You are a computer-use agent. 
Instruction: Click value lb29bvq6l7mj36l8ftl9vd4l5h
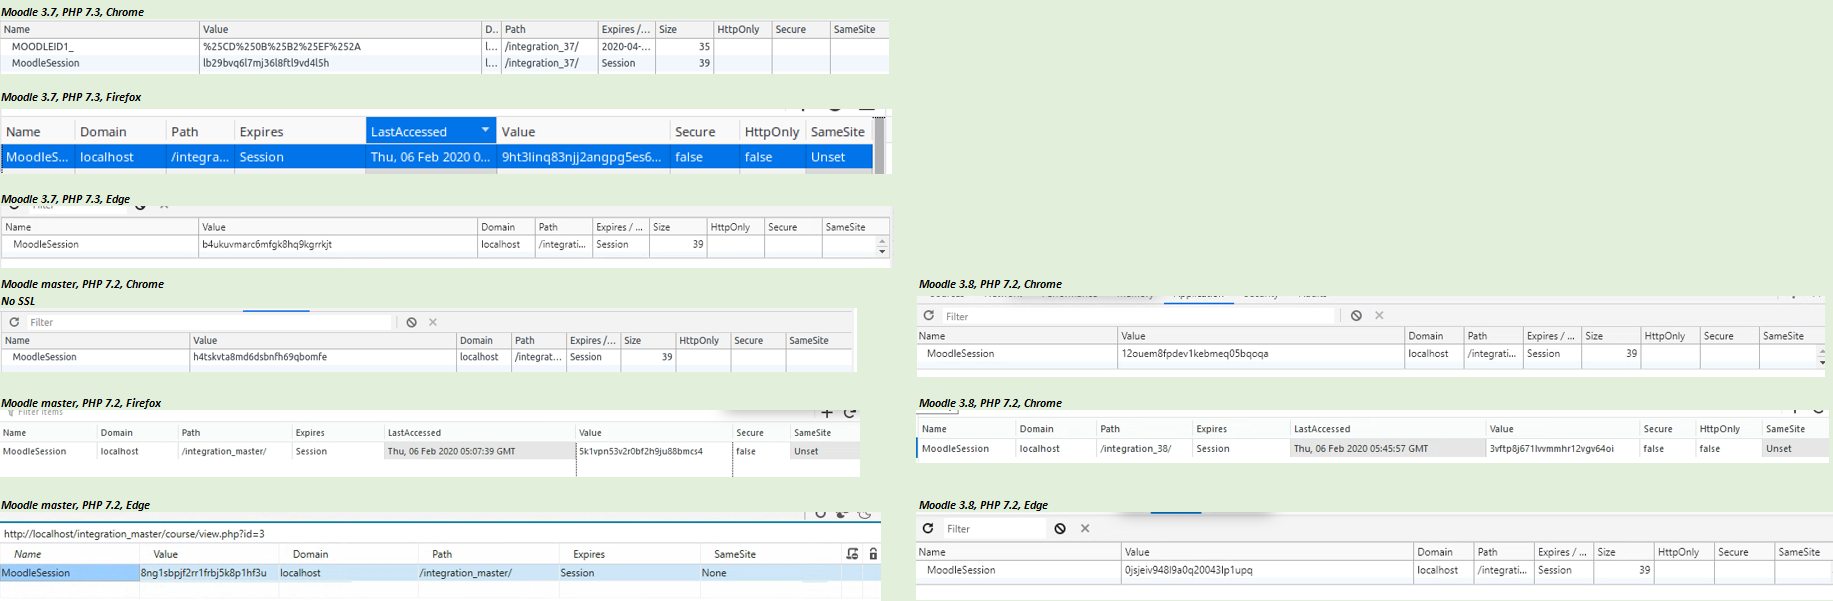(x=266, y=63)
